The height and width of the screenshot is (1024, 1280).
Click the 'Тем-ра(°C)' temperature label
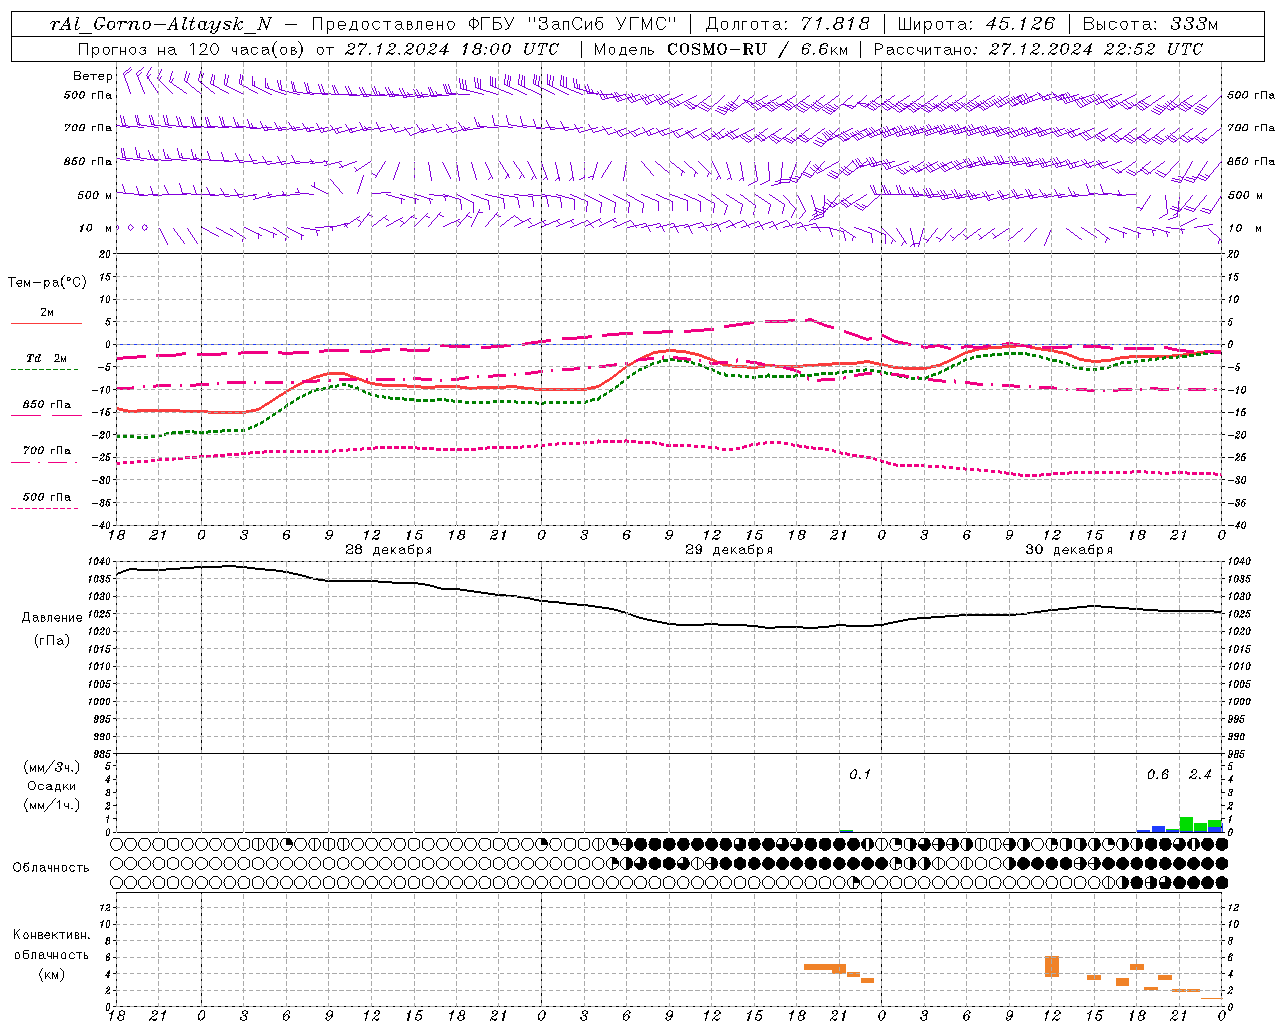[x=47, y=283]
